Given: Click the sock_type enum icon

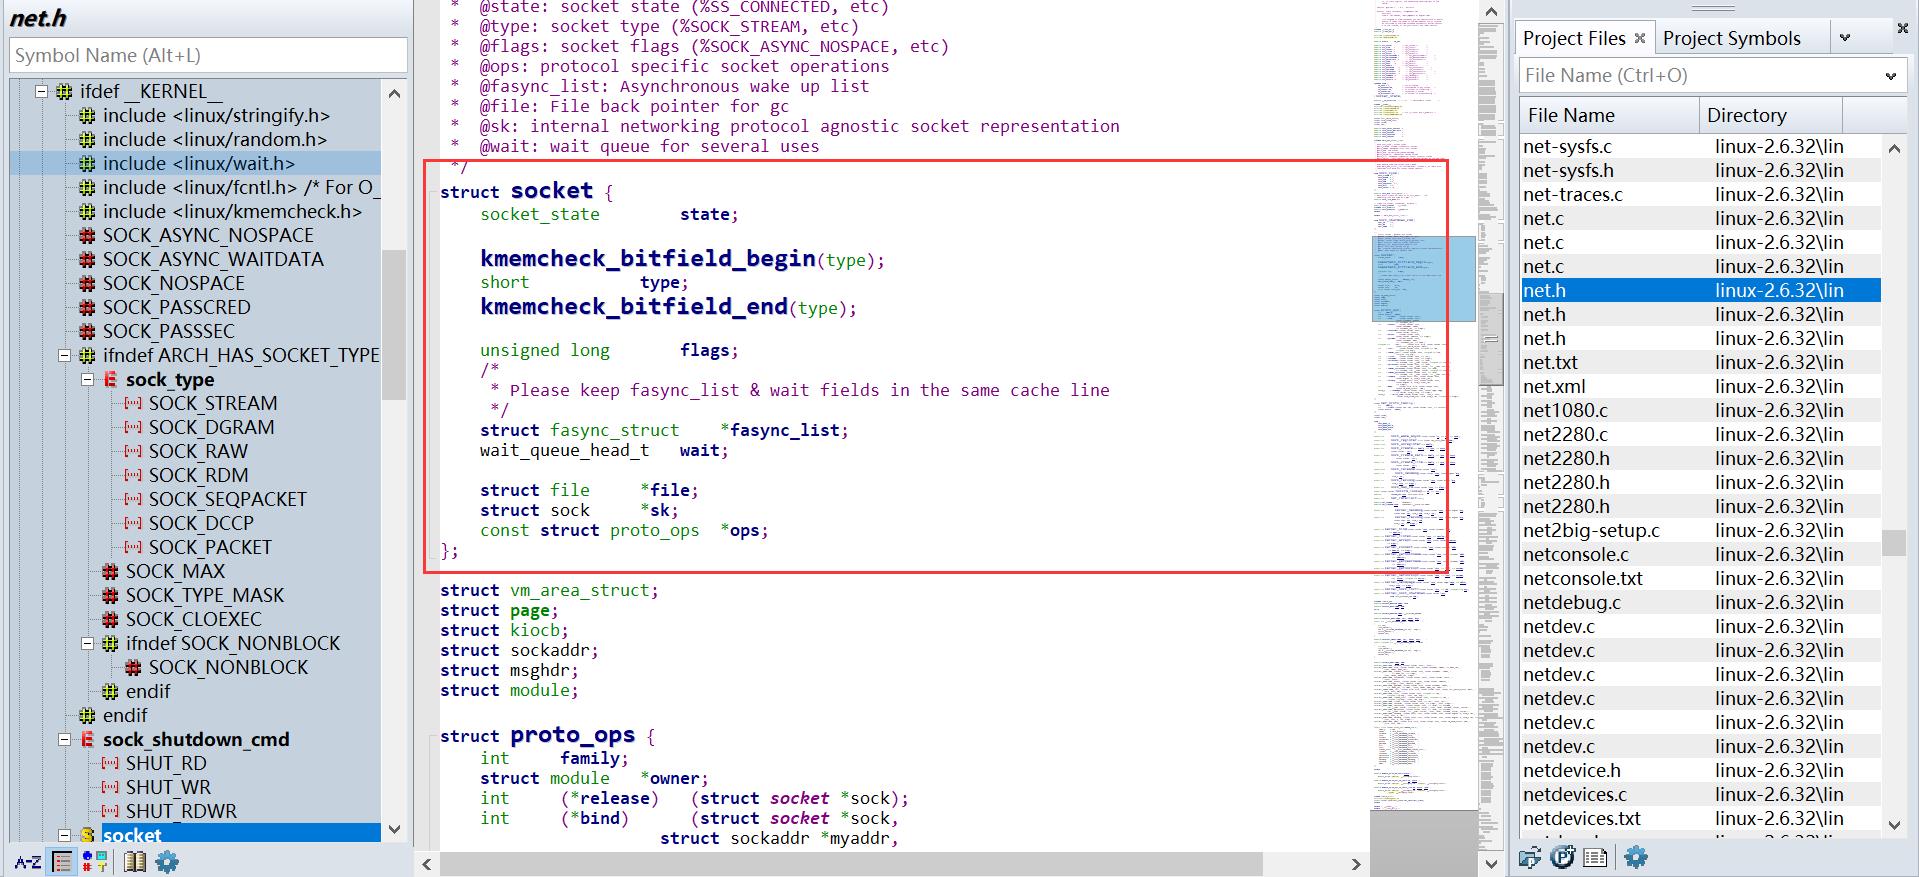Looking at the screenshot, I should [110, 379].
